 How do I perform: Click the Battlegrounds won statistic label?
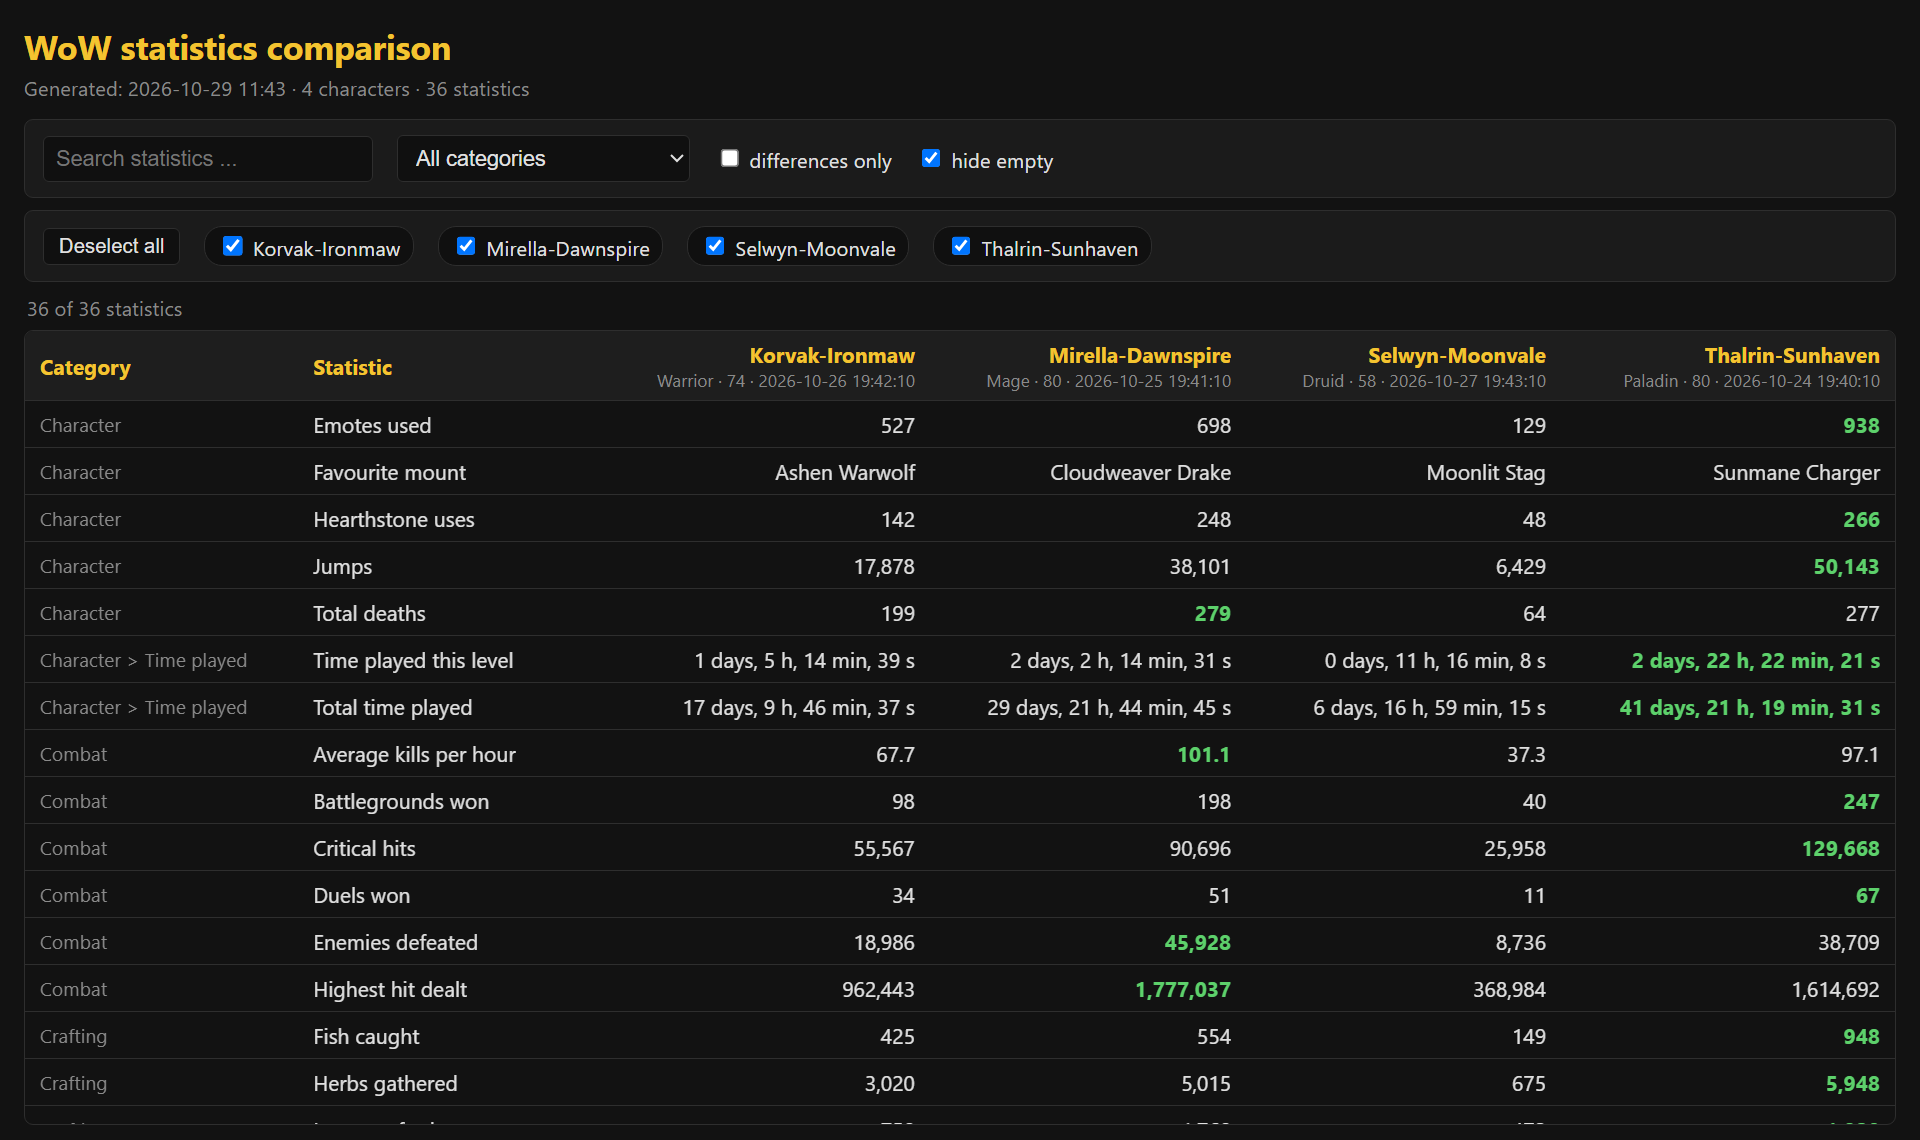click(401, 802)
